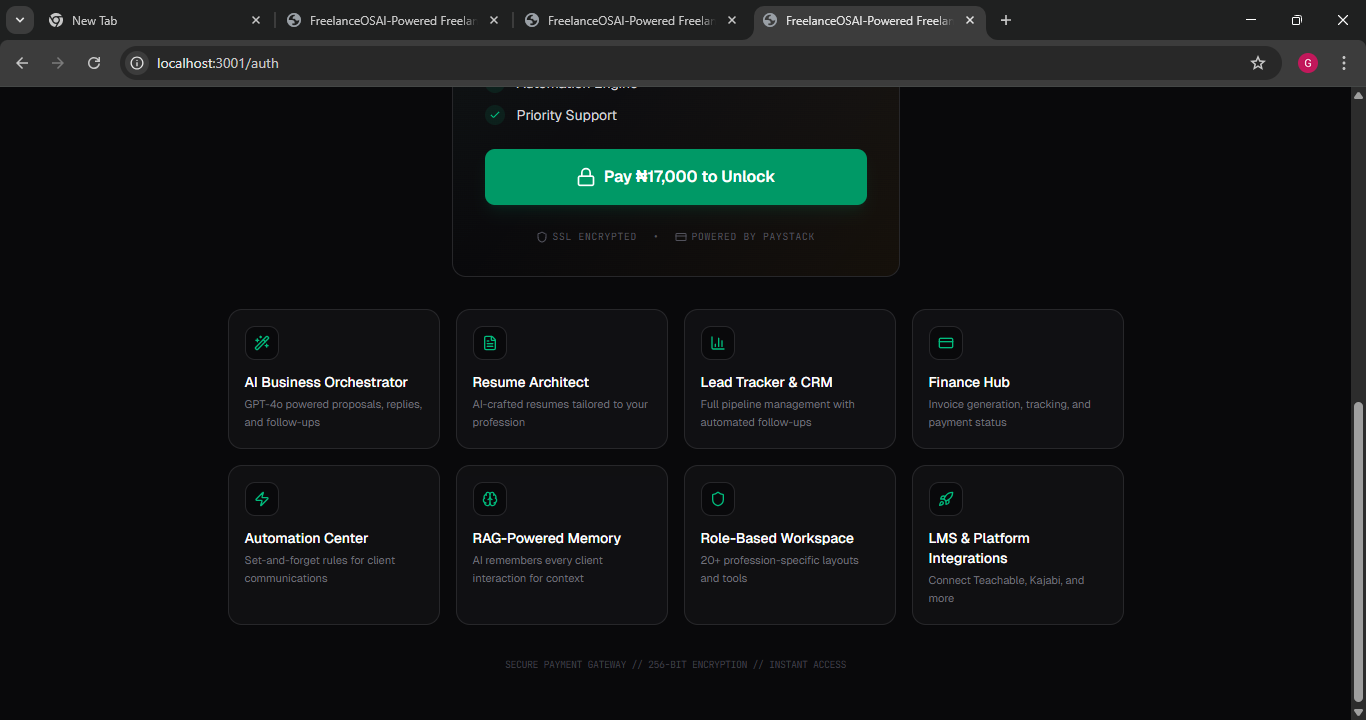Open the Chrome three-dot menu
1366x720 pixels.
click(x=1344, y=63)
